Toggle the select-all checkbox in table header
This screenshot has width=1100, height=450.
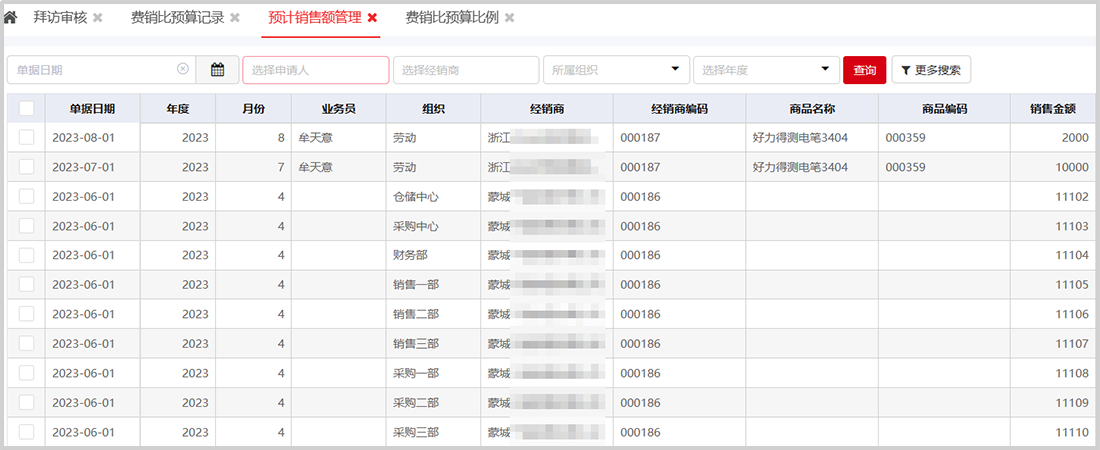click(26, 109)
